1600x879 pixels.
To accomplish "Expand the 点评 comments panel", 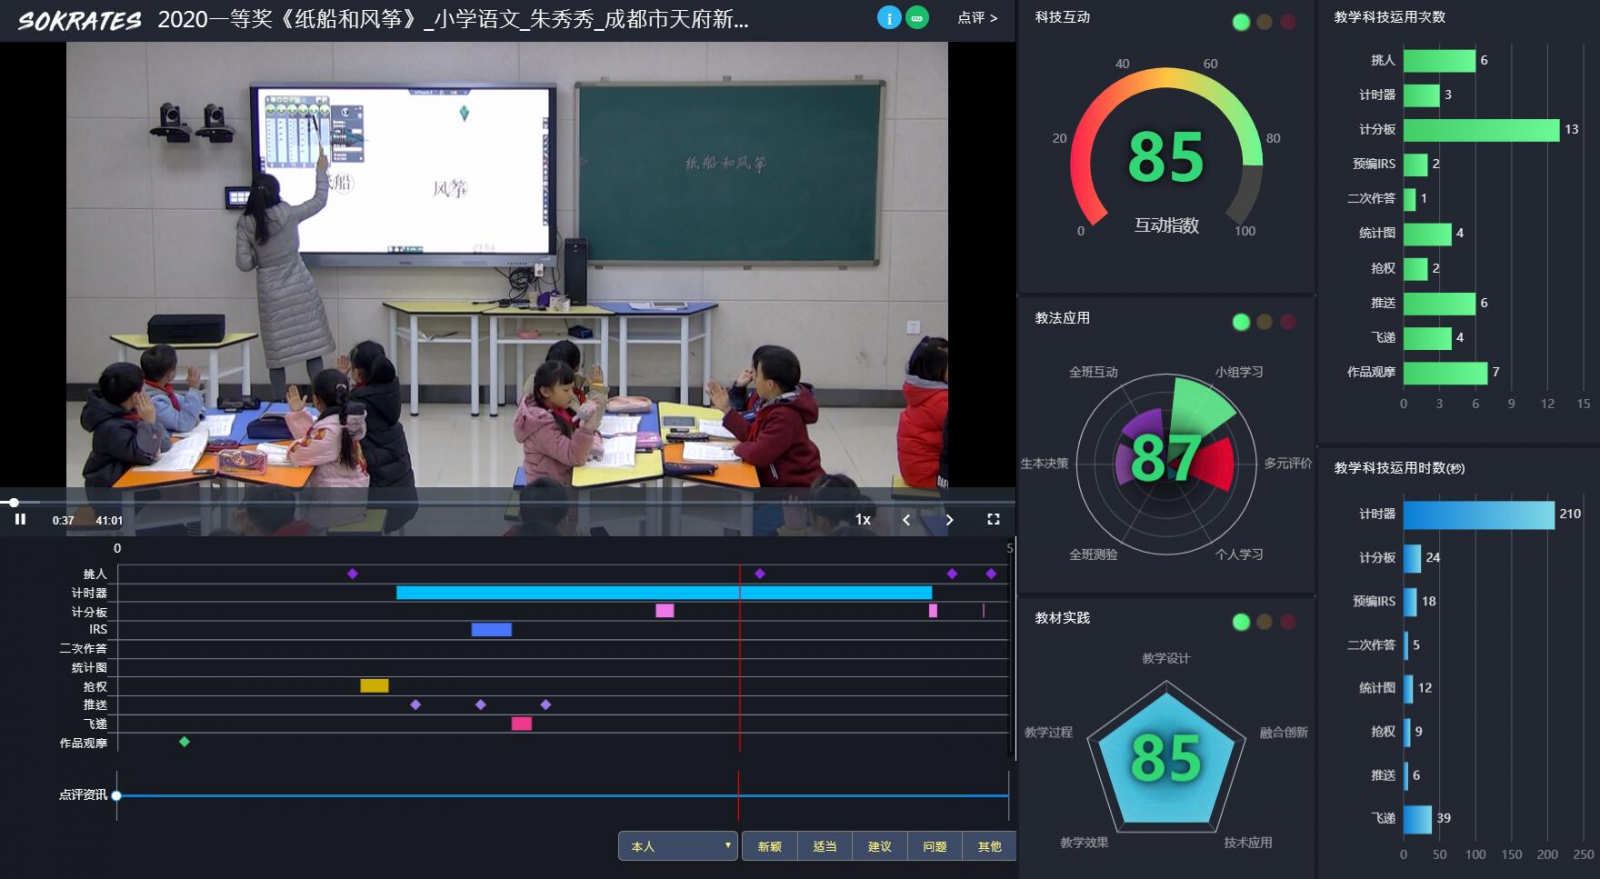I will [x=977, y=18].
